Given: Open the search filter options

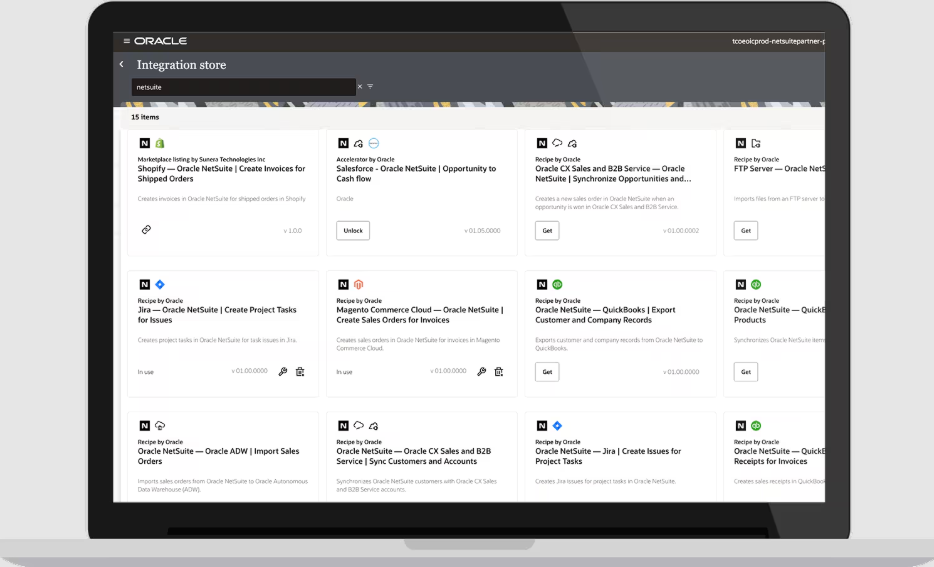Looking at the screenshot, I should pyautogui.click(x=370, y=87).
